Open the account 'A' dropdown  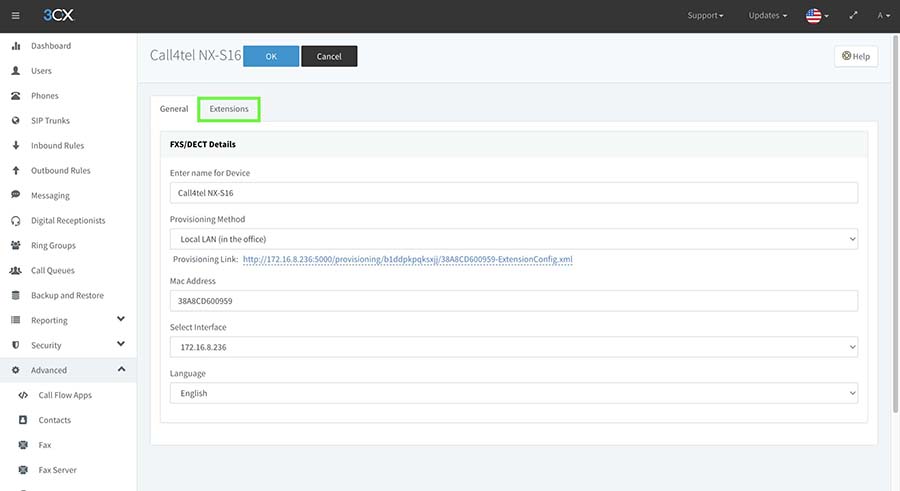[883, 16]
